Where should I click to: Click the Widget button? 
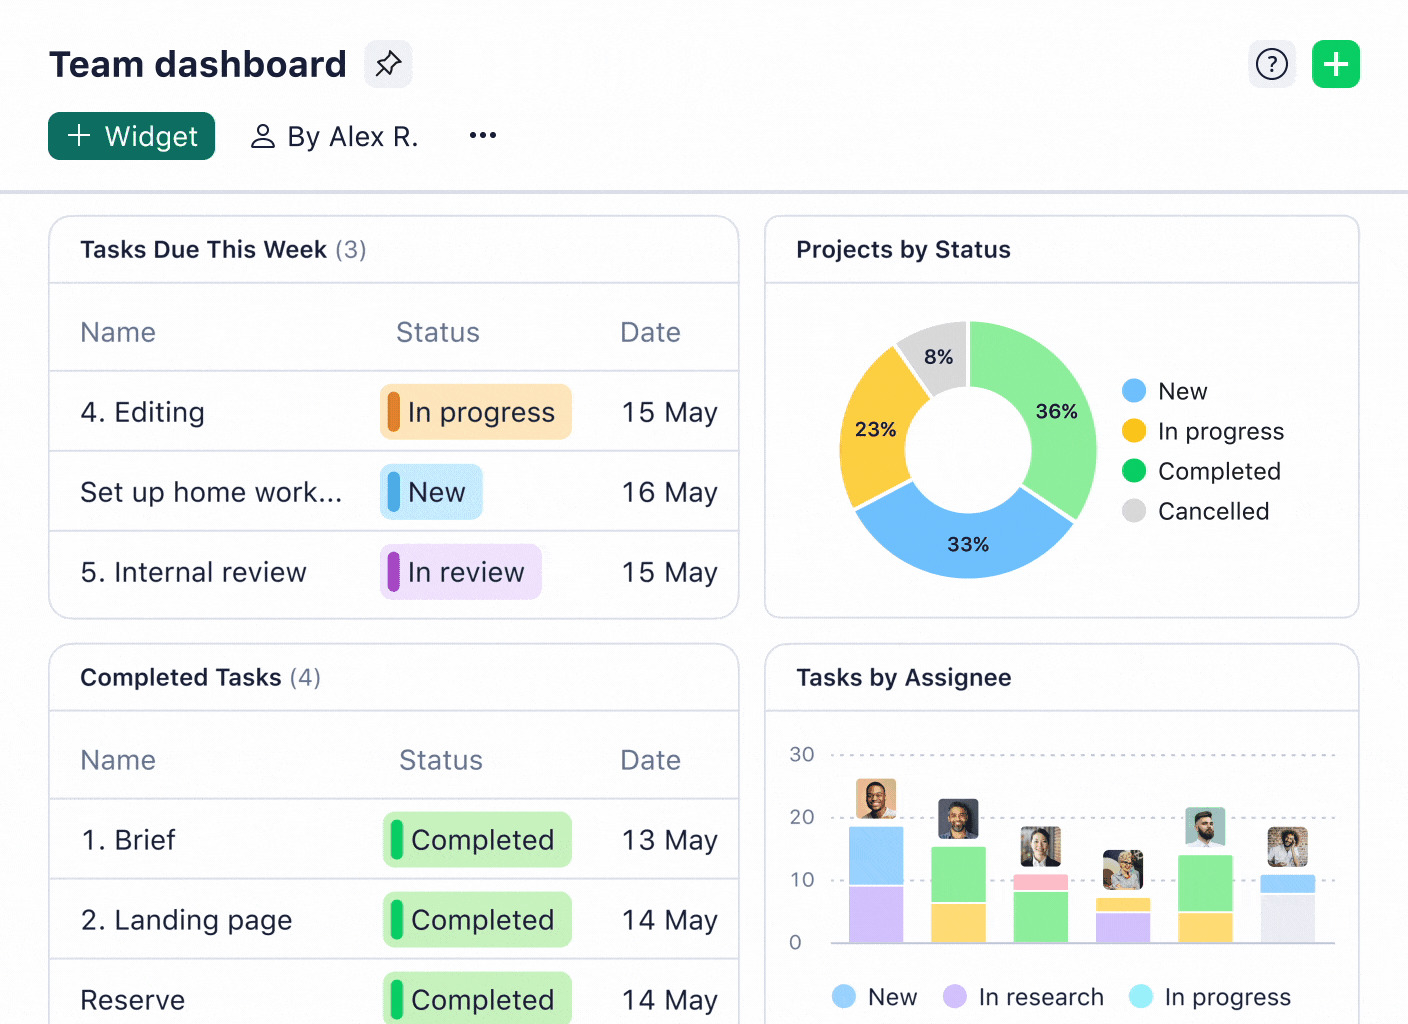pos(131,136)
